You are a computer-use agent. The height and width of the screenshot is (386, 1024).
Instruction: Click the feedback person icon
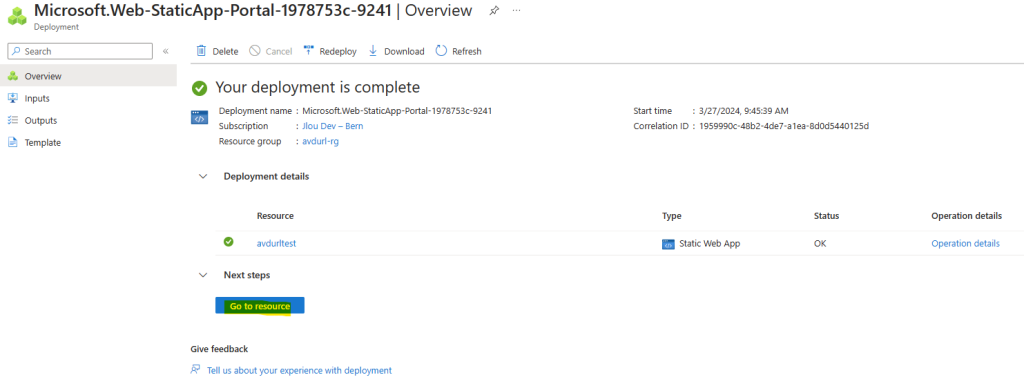coord(195,370)
